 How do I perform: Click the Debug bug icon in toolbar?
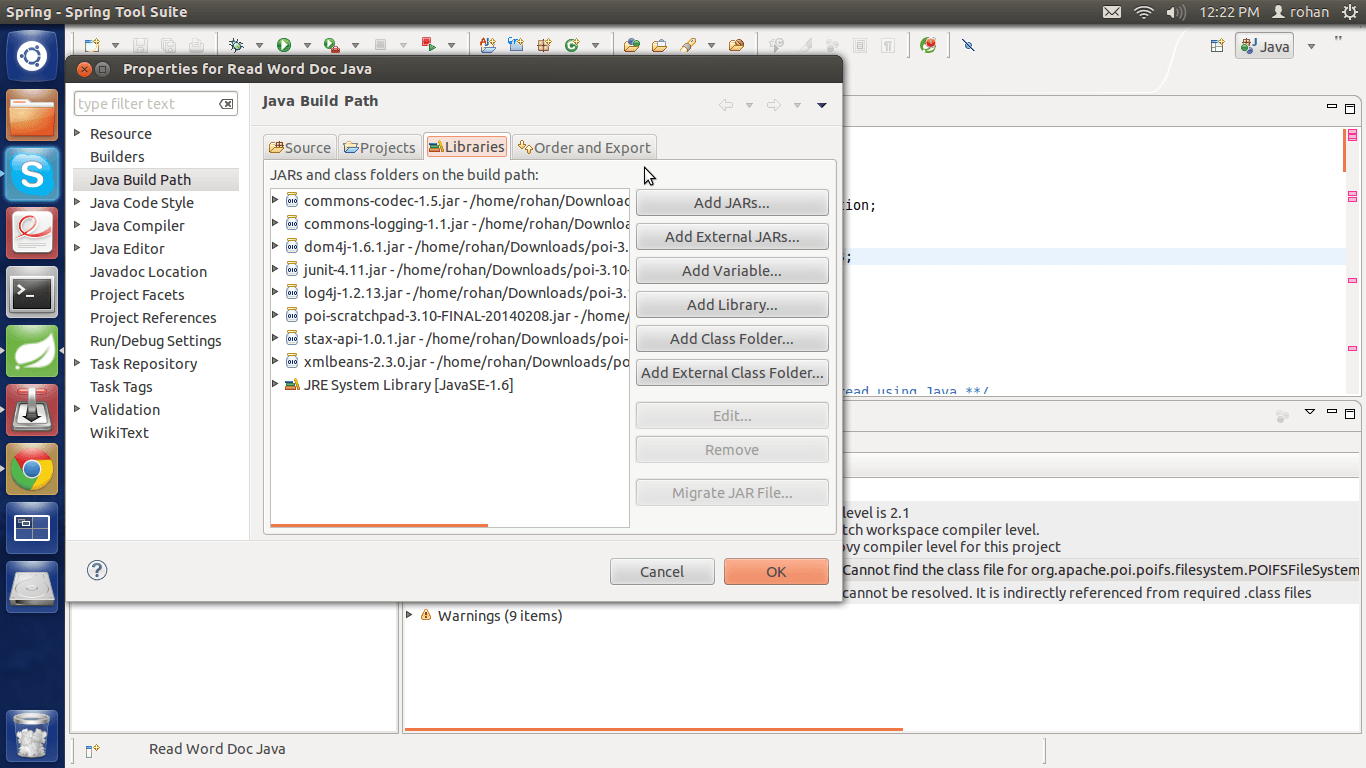(237, 45)
